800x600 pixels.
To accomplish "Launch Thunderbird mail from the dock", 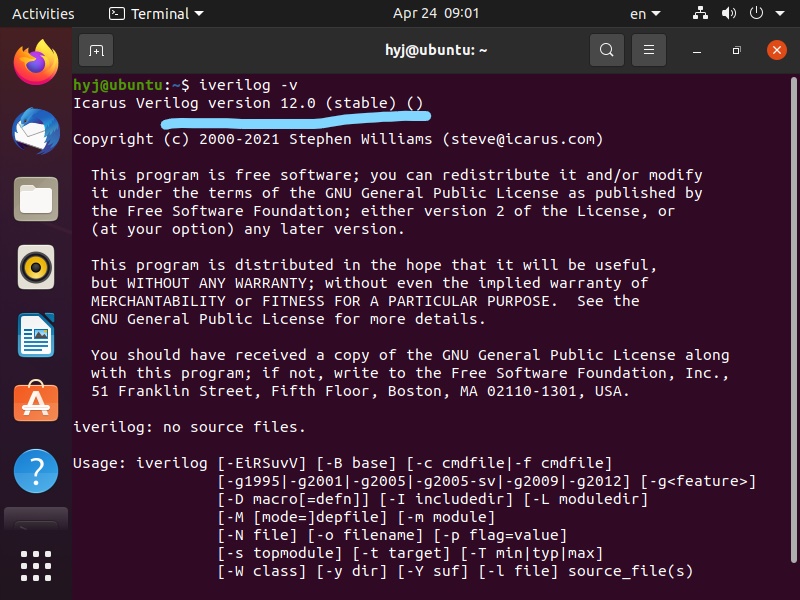I will point(35,131).
